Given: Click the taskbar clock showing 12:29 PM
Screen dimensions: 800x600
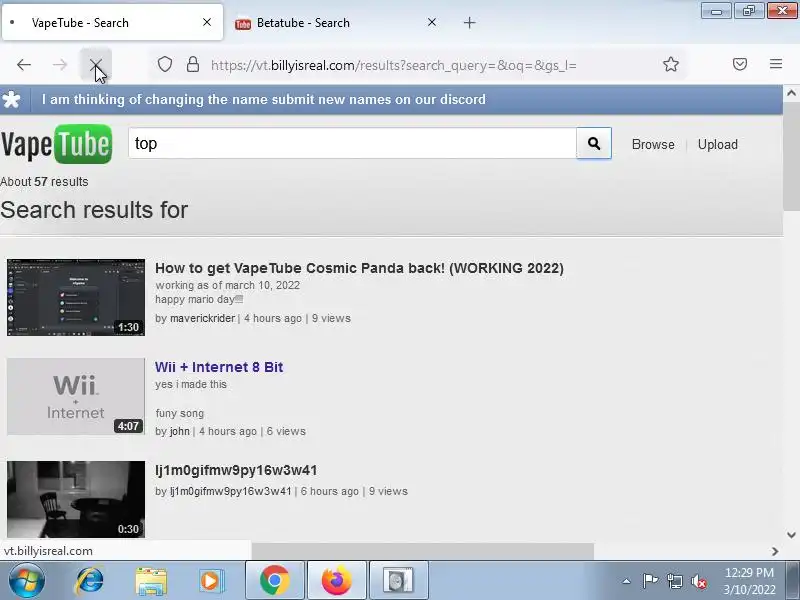Looking at the screenshot, I should tap(749, 581).
